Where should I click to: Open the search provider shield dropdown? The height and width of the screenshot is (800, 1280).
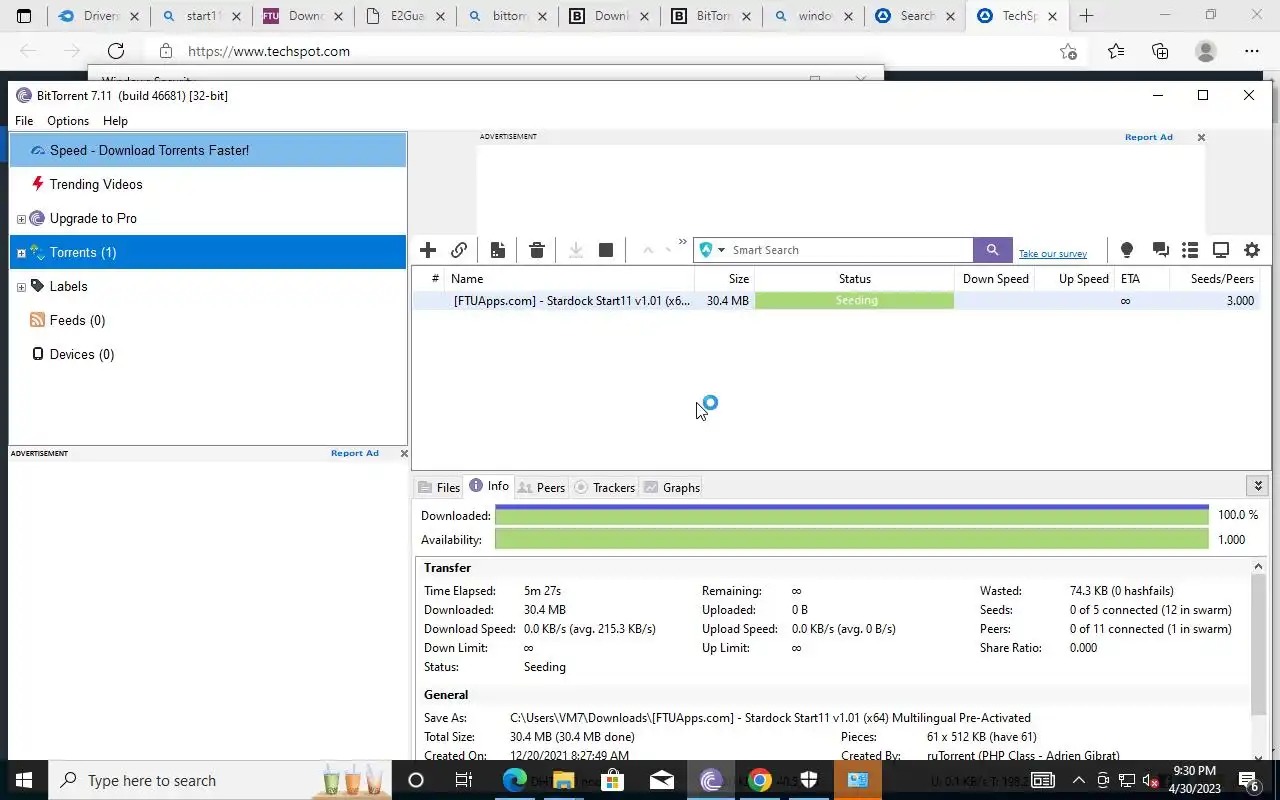(x=712, y=250)
